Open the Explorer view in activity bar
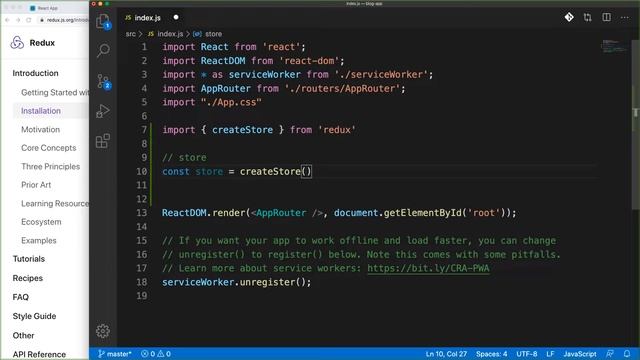 pyautogui.click(x=103, y=21)
